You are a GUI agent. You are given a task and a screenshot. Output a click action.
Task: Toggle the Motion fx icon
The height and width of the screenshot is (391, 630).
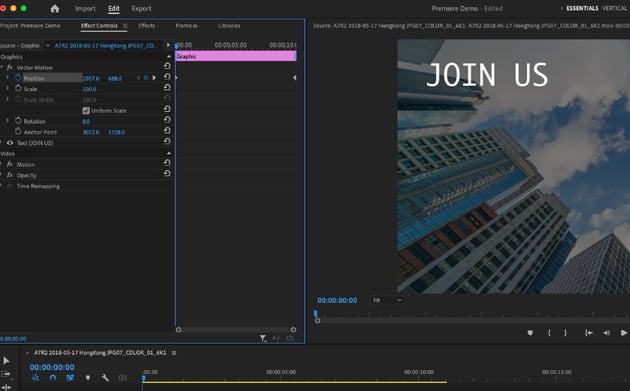(x=10, y=164)
